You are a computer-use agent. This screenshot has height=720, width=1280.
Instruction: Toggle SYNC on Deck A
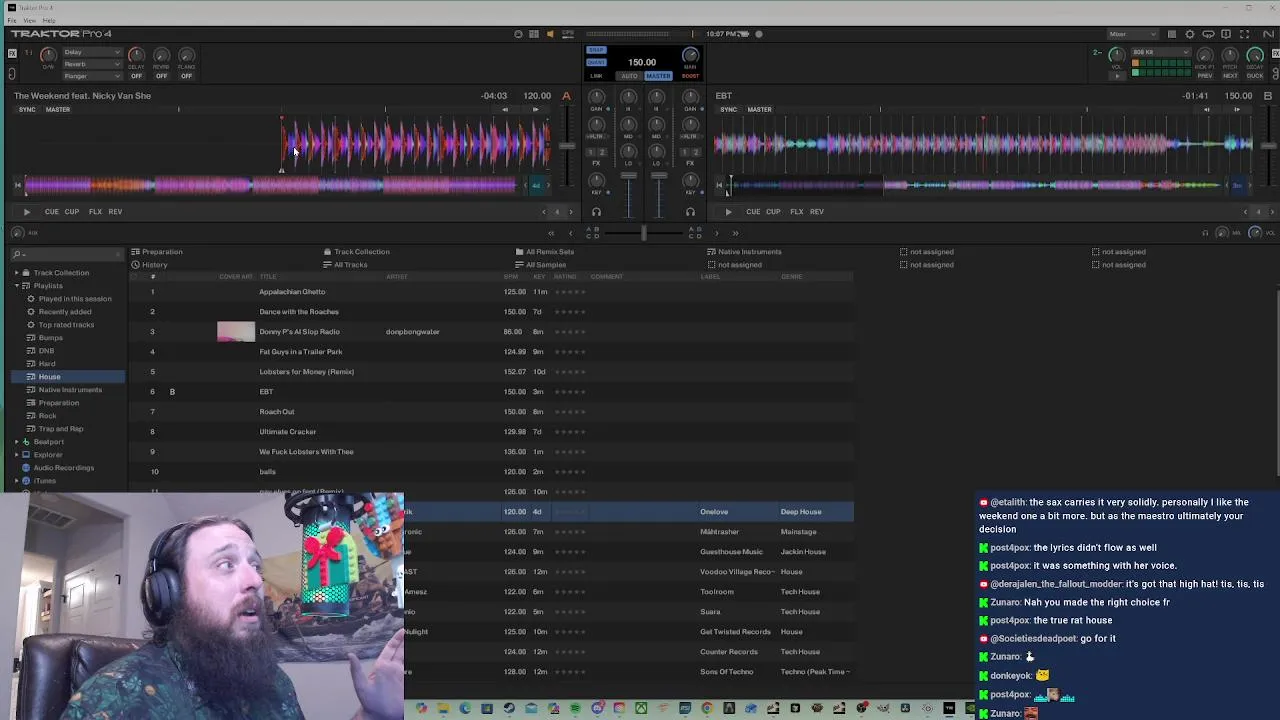28,110
